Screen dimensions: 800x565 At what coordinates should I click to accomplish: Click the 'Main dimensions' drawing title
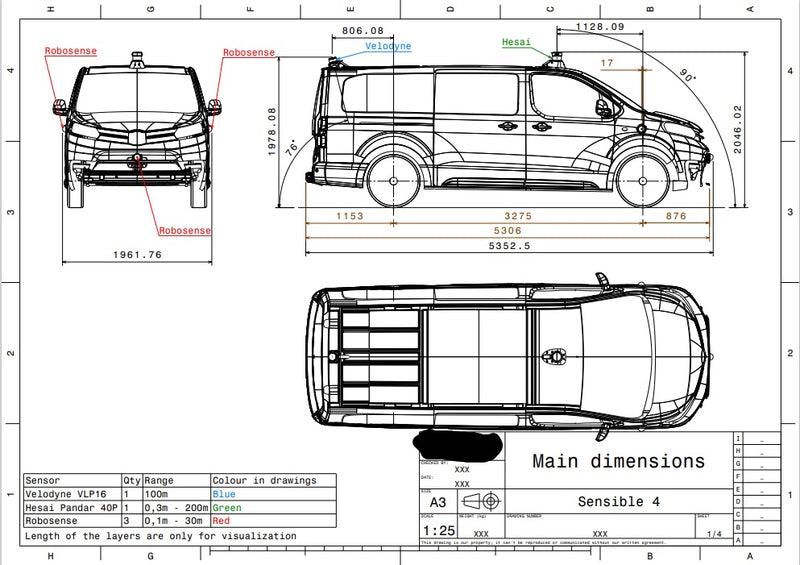click(618, 461)
